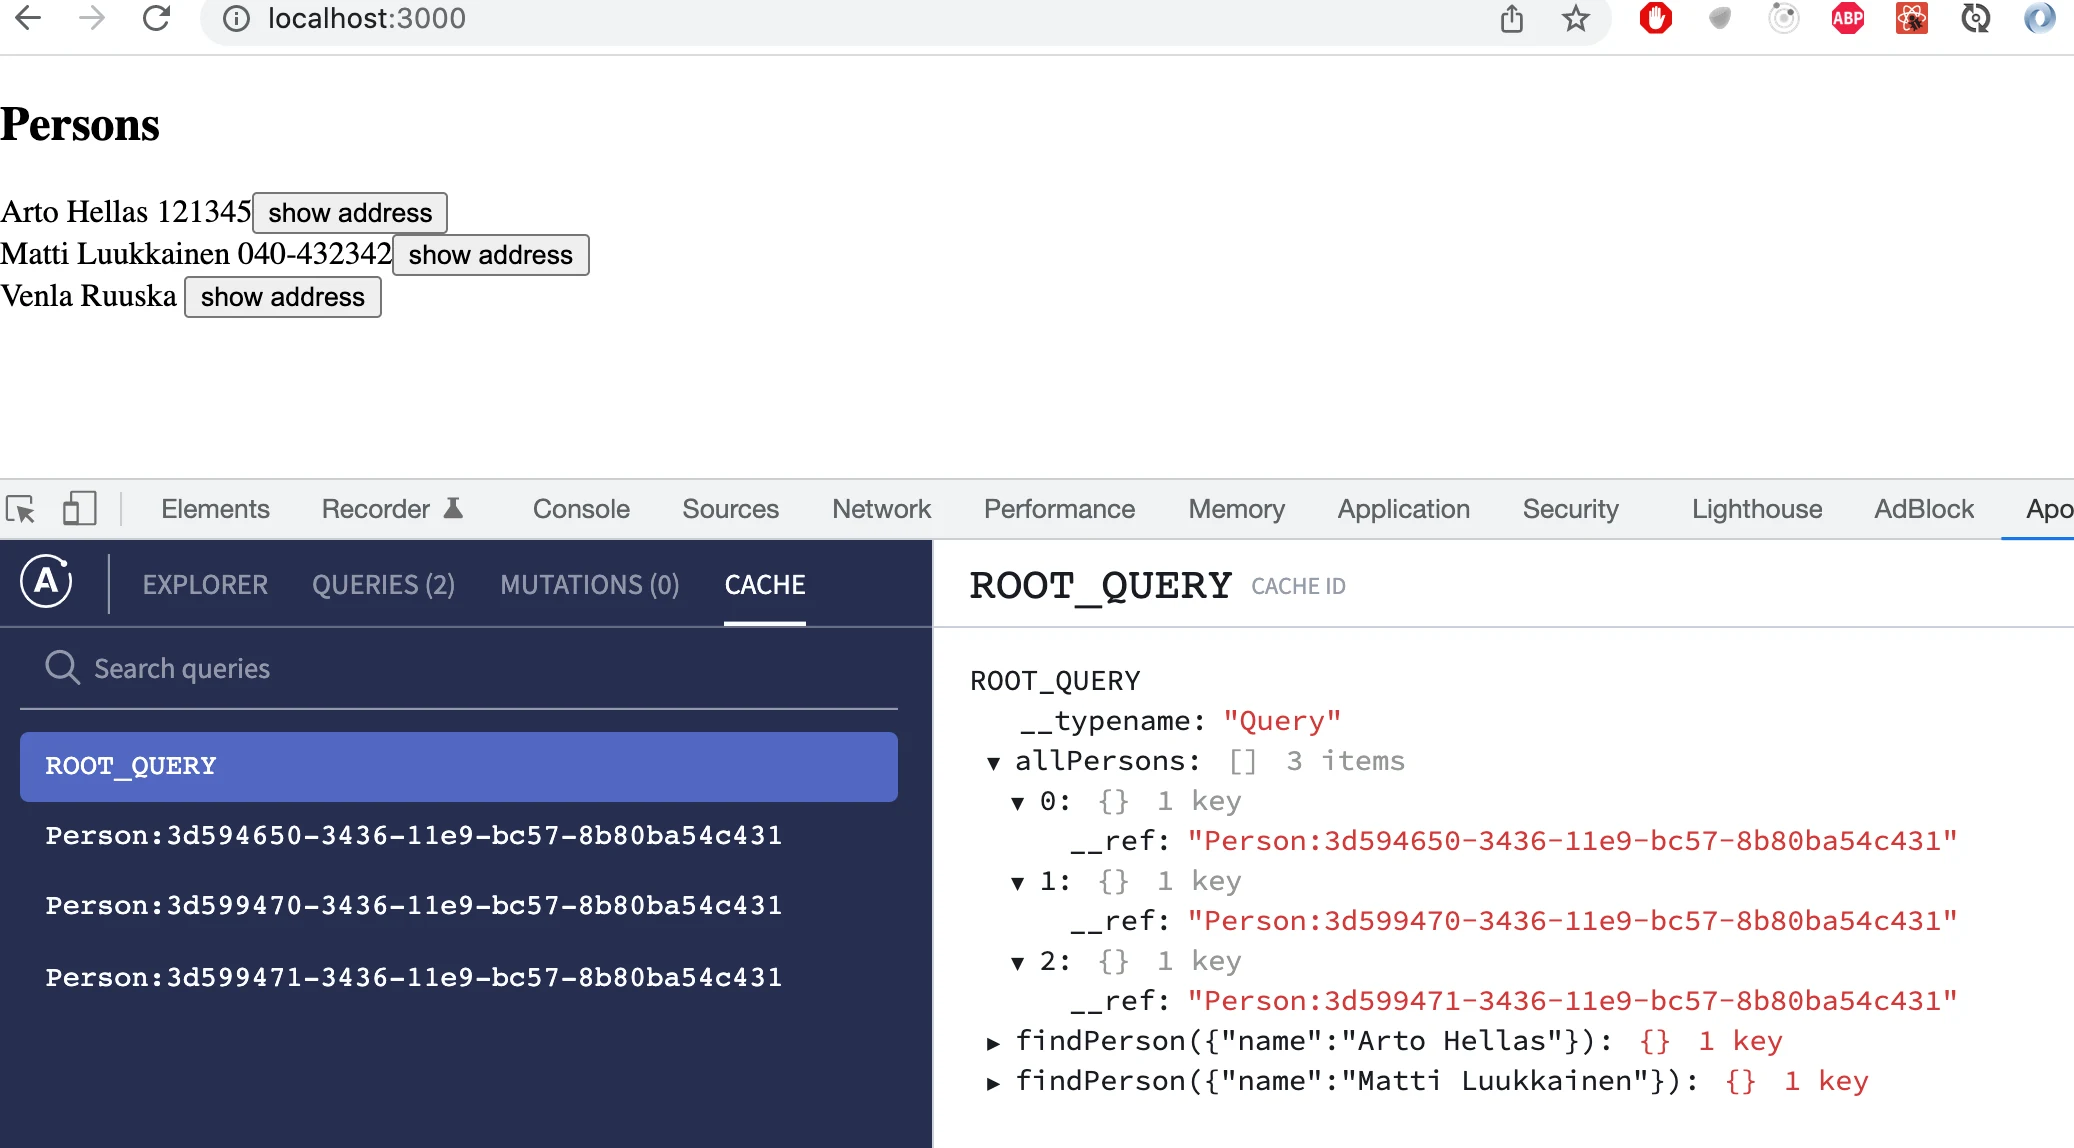Click the browser back arrow

(28, 18)
